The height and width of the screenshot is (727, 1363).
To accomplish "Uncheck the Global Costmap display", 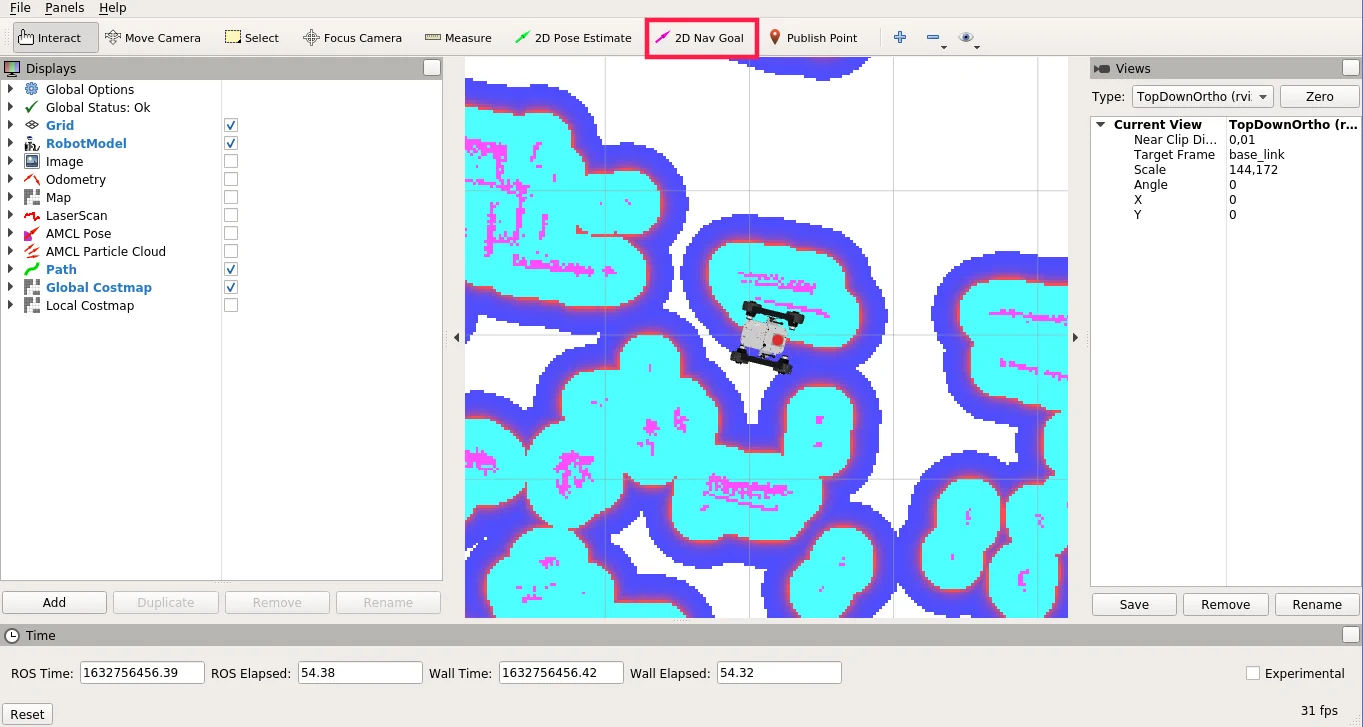I will [x=231, y=288].
